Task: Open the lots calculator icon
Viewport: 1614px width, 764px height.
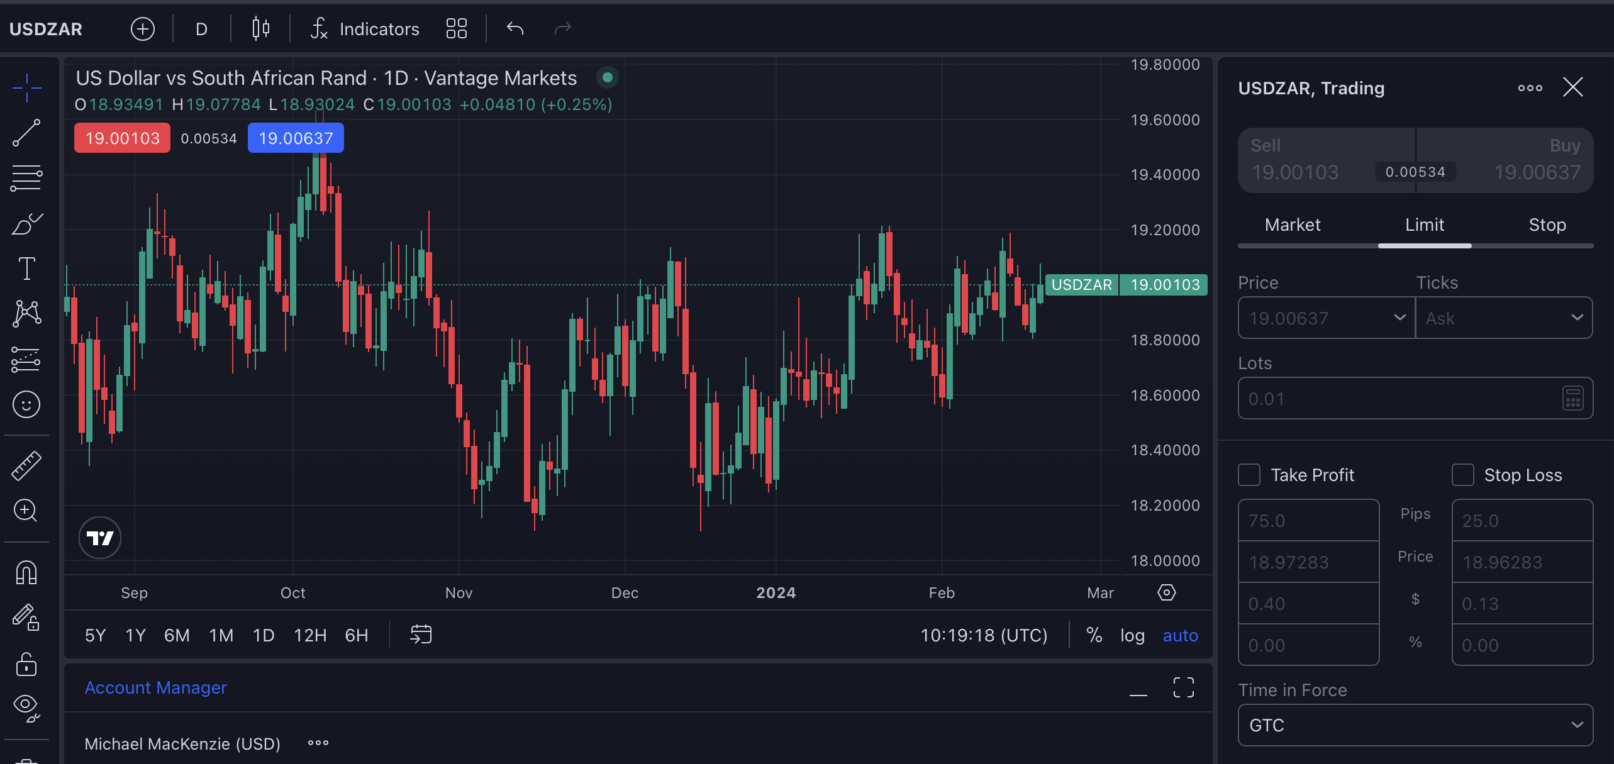Action: point(1572,398)
